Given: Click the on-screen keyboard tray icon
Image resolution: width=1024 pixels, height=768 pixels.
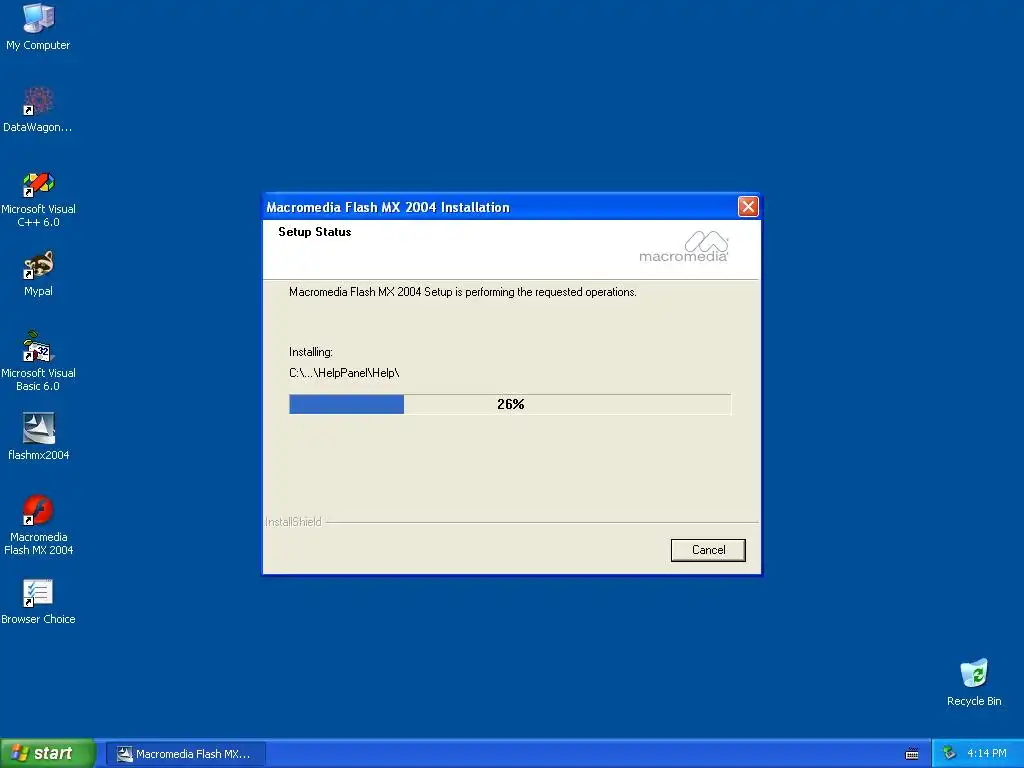Looking at the screenshot, I should pos(912,754).
